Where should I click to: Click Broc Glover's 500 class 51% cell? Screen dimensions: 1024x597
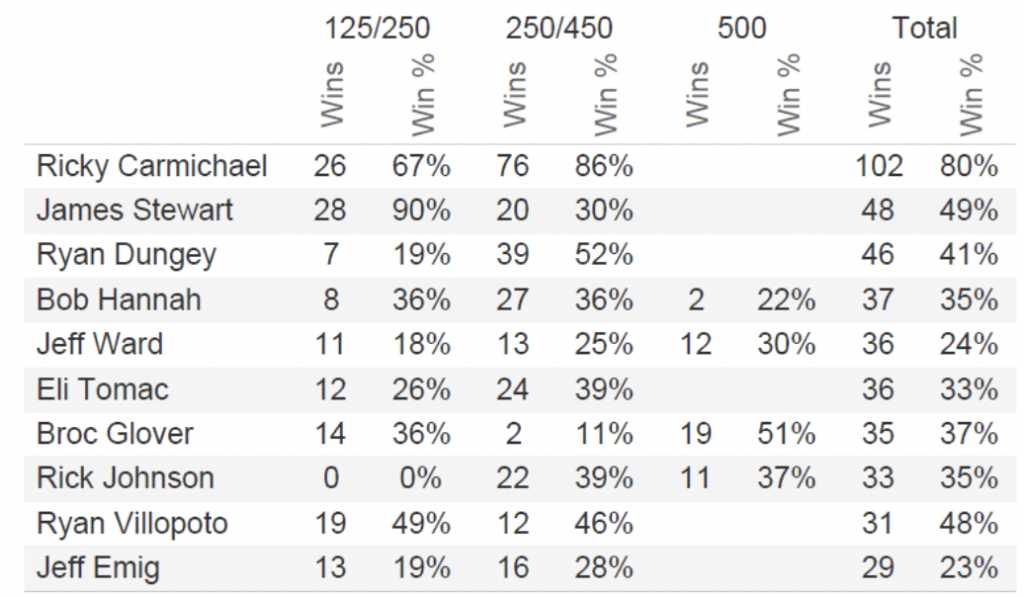pos(786,433)
